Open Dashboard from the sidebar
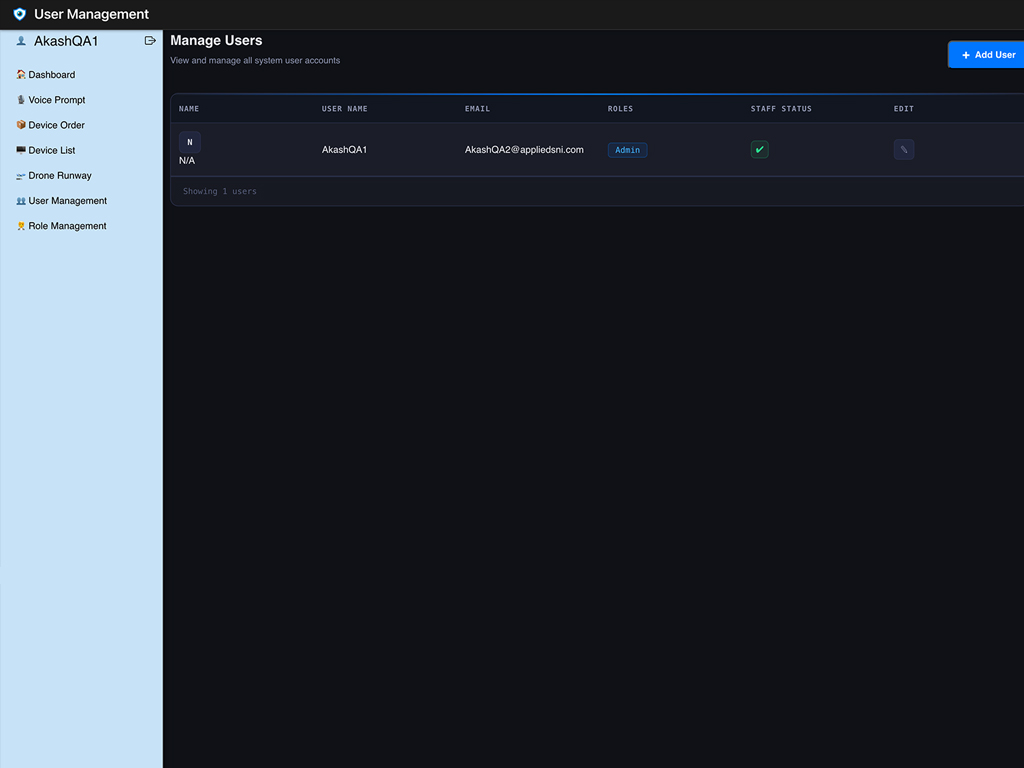1024x768 pixels. [x=52, y=74]
